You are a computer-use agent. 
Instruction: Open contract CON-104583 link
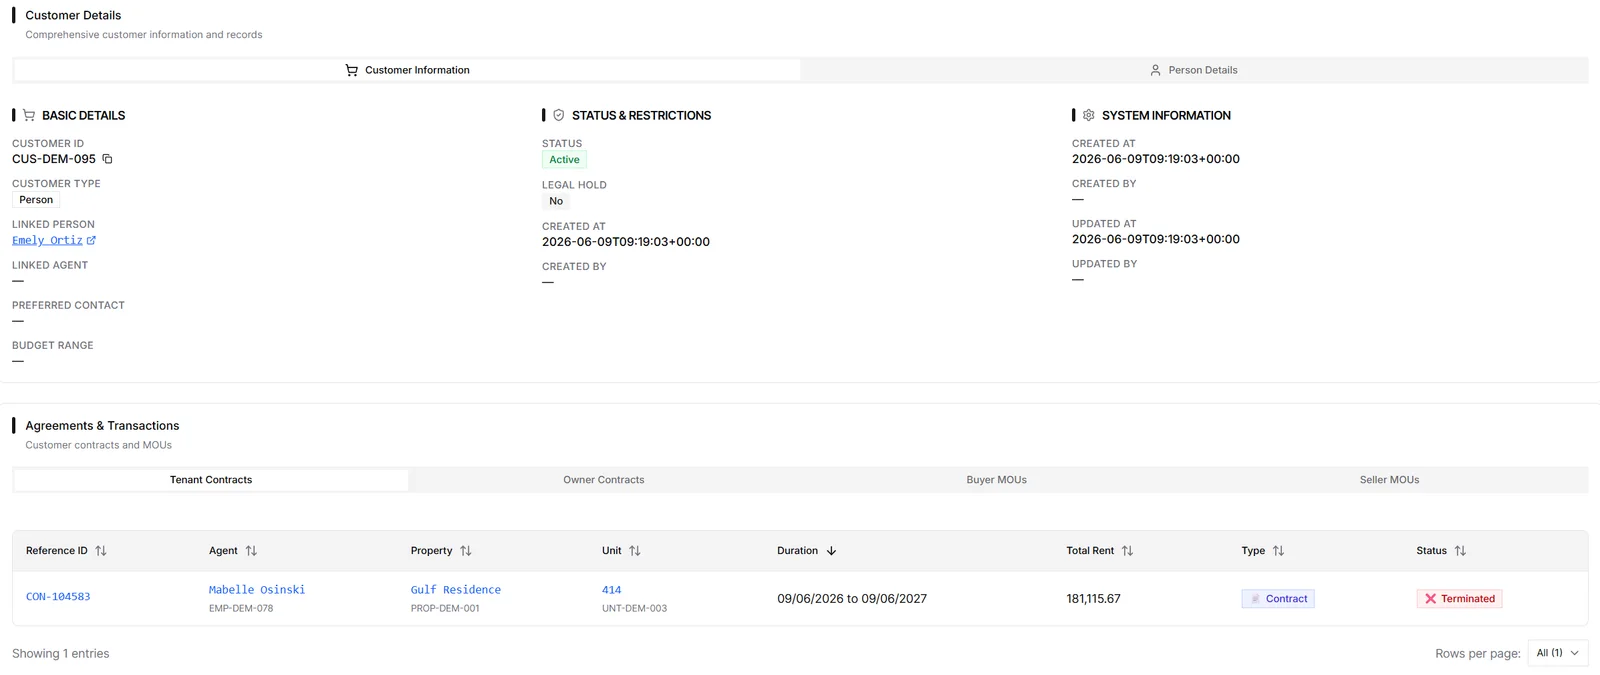(58, 597)
